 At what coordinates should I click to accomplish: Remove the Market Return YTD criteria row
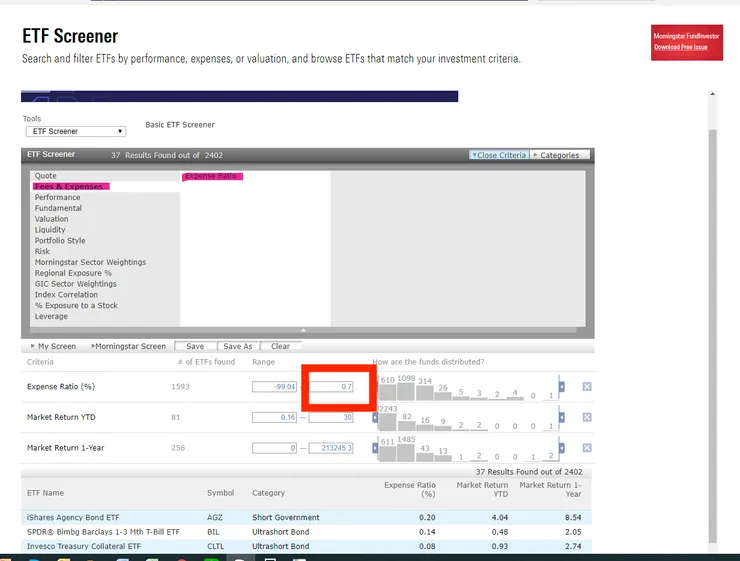click(x=587, y=417)
